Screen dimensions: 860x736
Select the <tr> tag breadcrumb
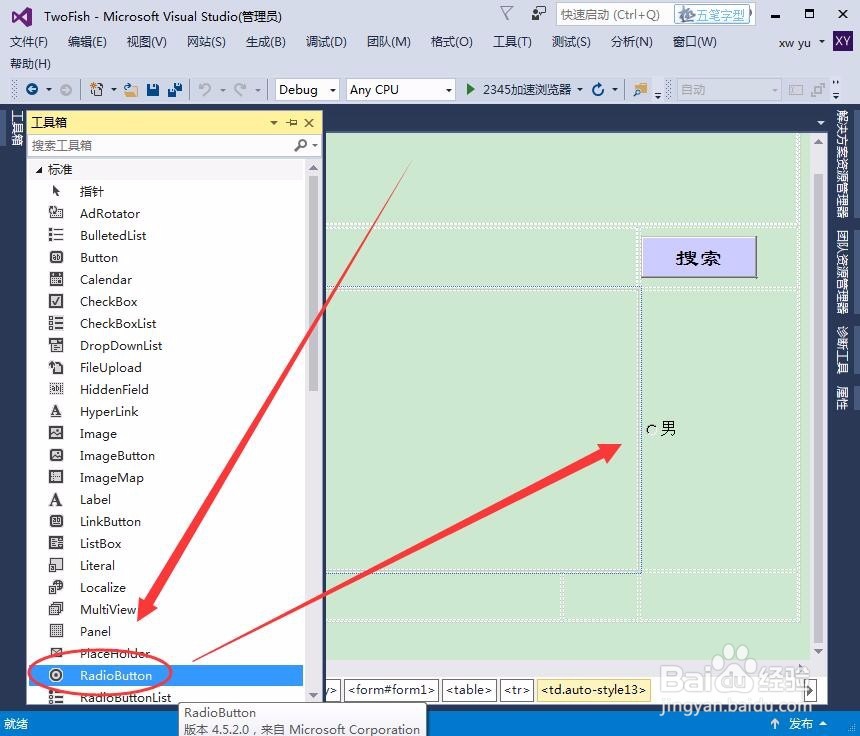517,690
